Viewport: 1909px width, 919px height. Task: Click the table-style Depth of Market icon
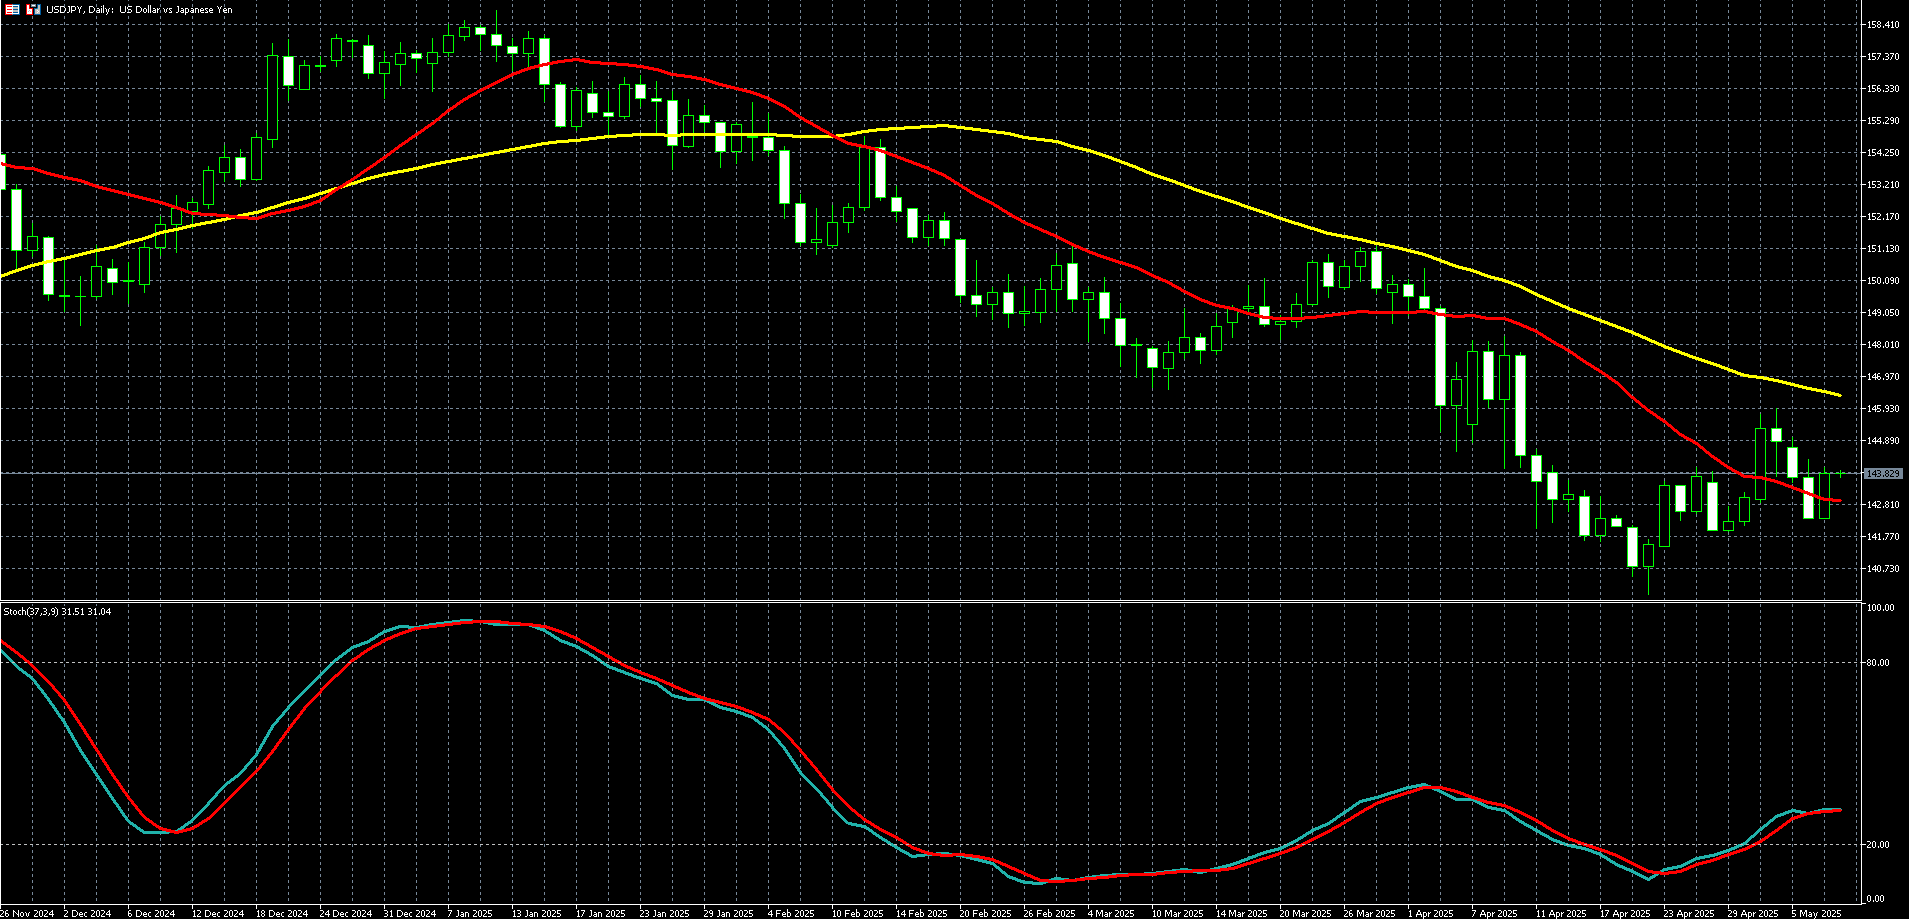pyautogui.click(x=12, y=9)
